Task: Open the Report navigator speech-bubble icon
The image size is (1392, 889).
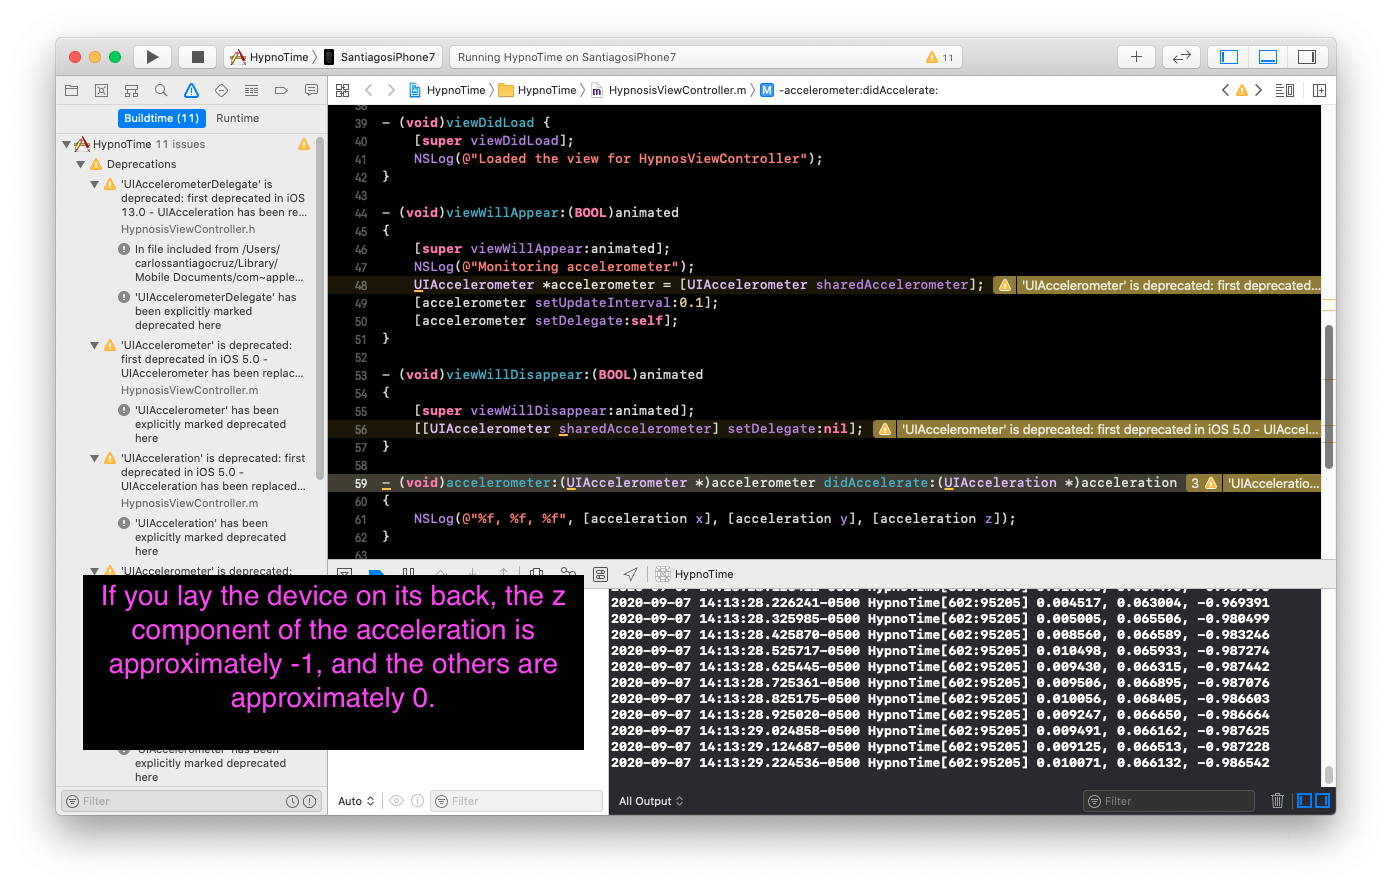Action: [x=311, y=90]
